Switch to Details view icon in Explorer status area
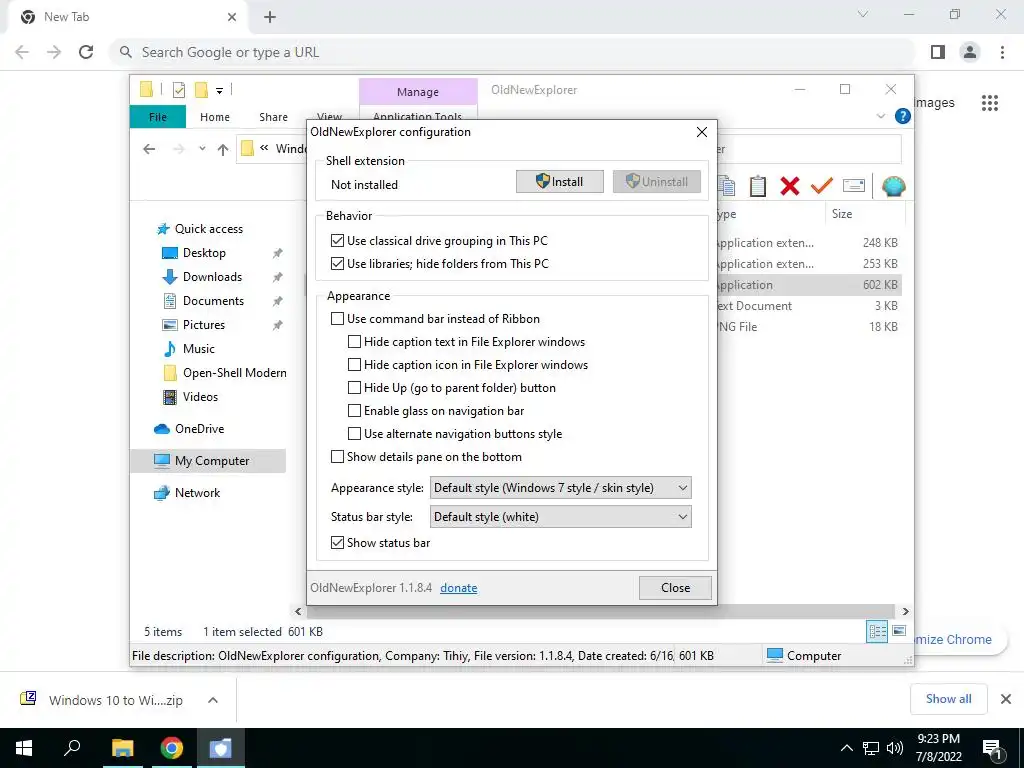Viewport: 1024px width, 768px height. 877,631
